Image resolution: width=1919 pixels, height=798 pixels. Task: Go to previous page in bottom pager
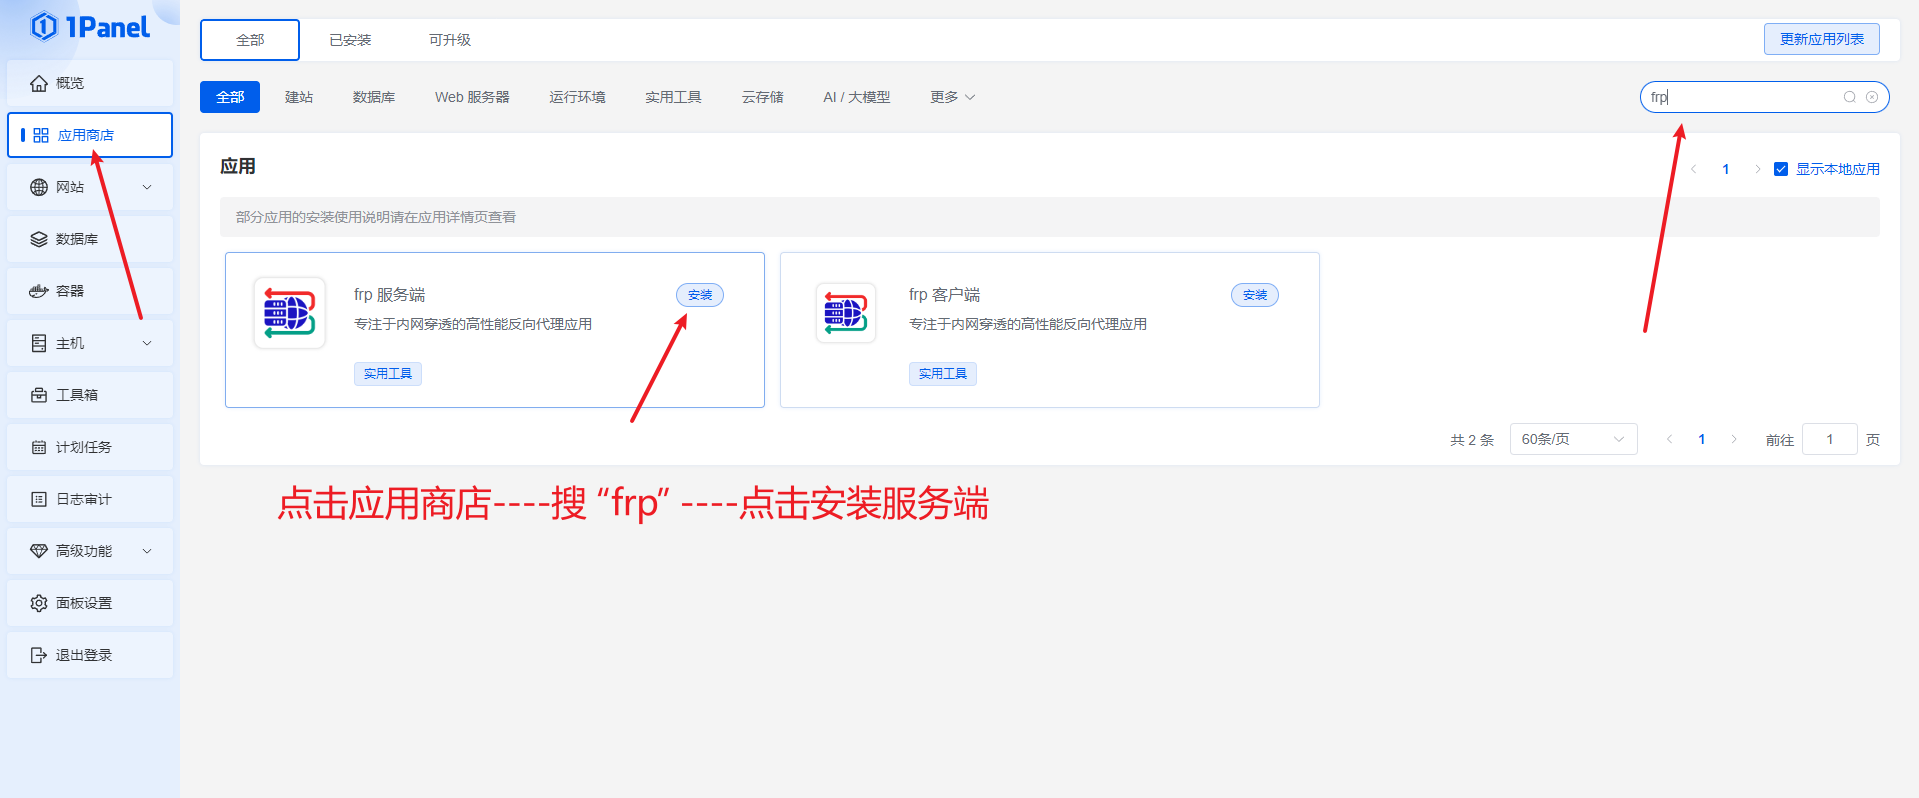point(1670,439)
